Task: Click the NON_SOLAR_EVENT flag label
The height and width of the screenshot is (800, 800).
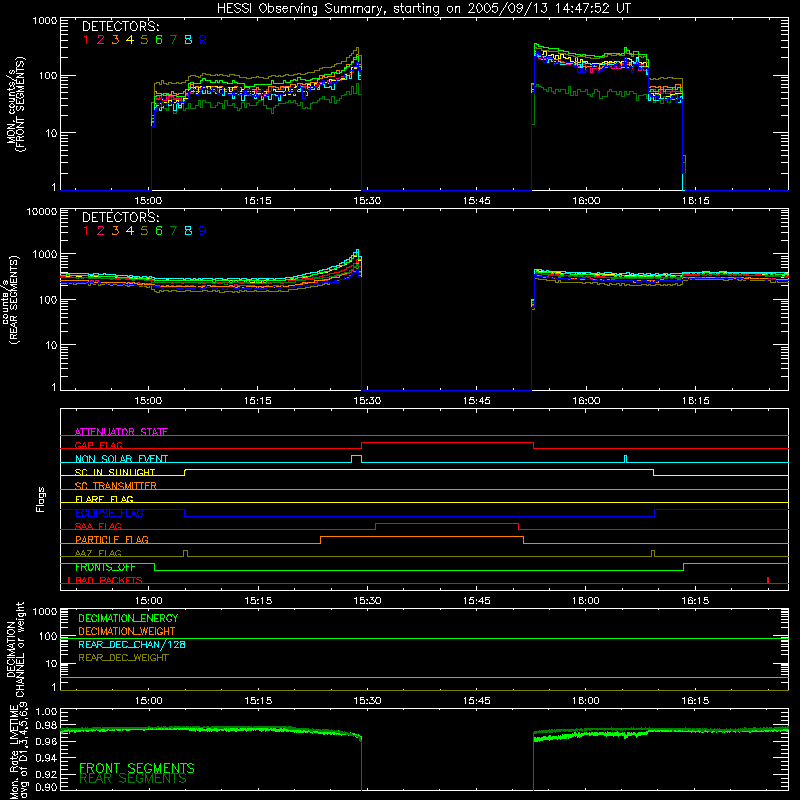Action: click(121, 459)
